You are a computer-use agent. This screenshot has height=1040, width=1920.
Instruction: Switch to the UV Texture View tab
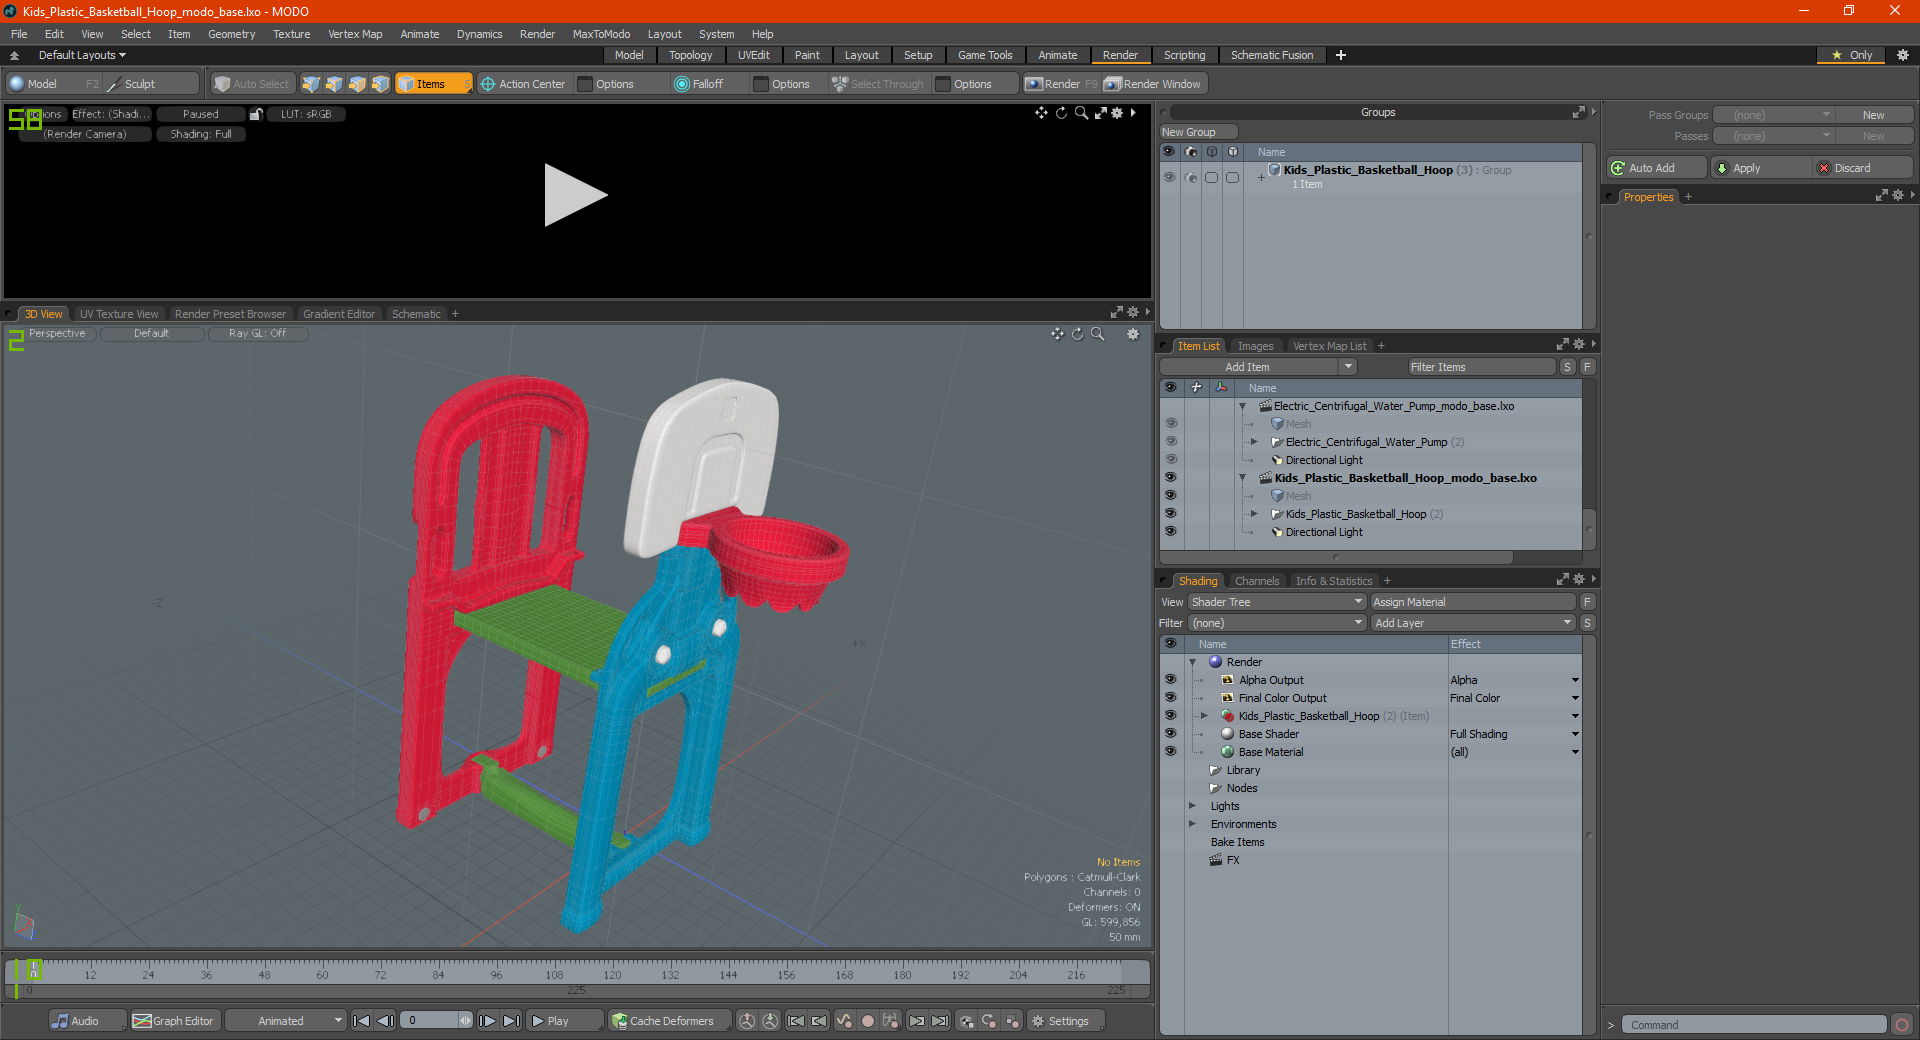(x=119, y=314)
